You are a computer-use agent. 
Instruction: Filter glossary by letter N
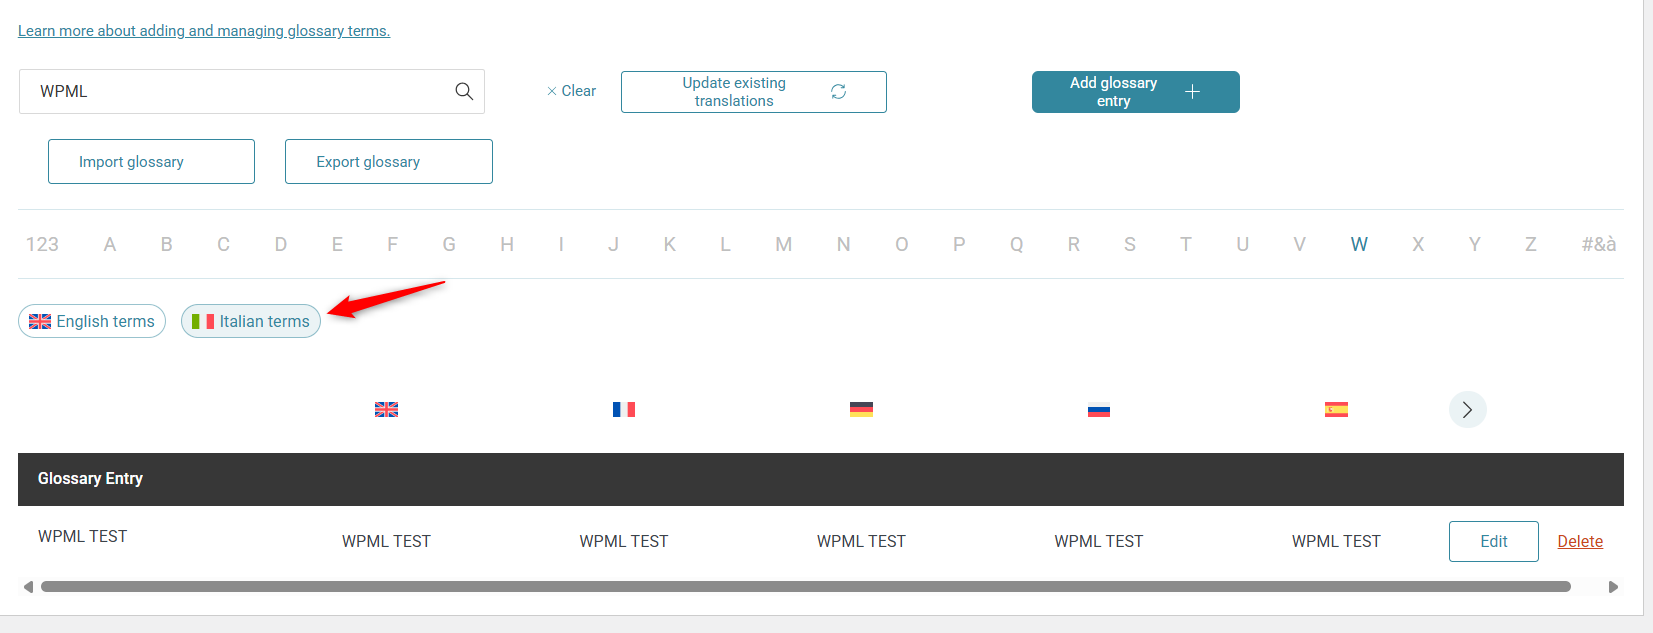click(844, 244)
